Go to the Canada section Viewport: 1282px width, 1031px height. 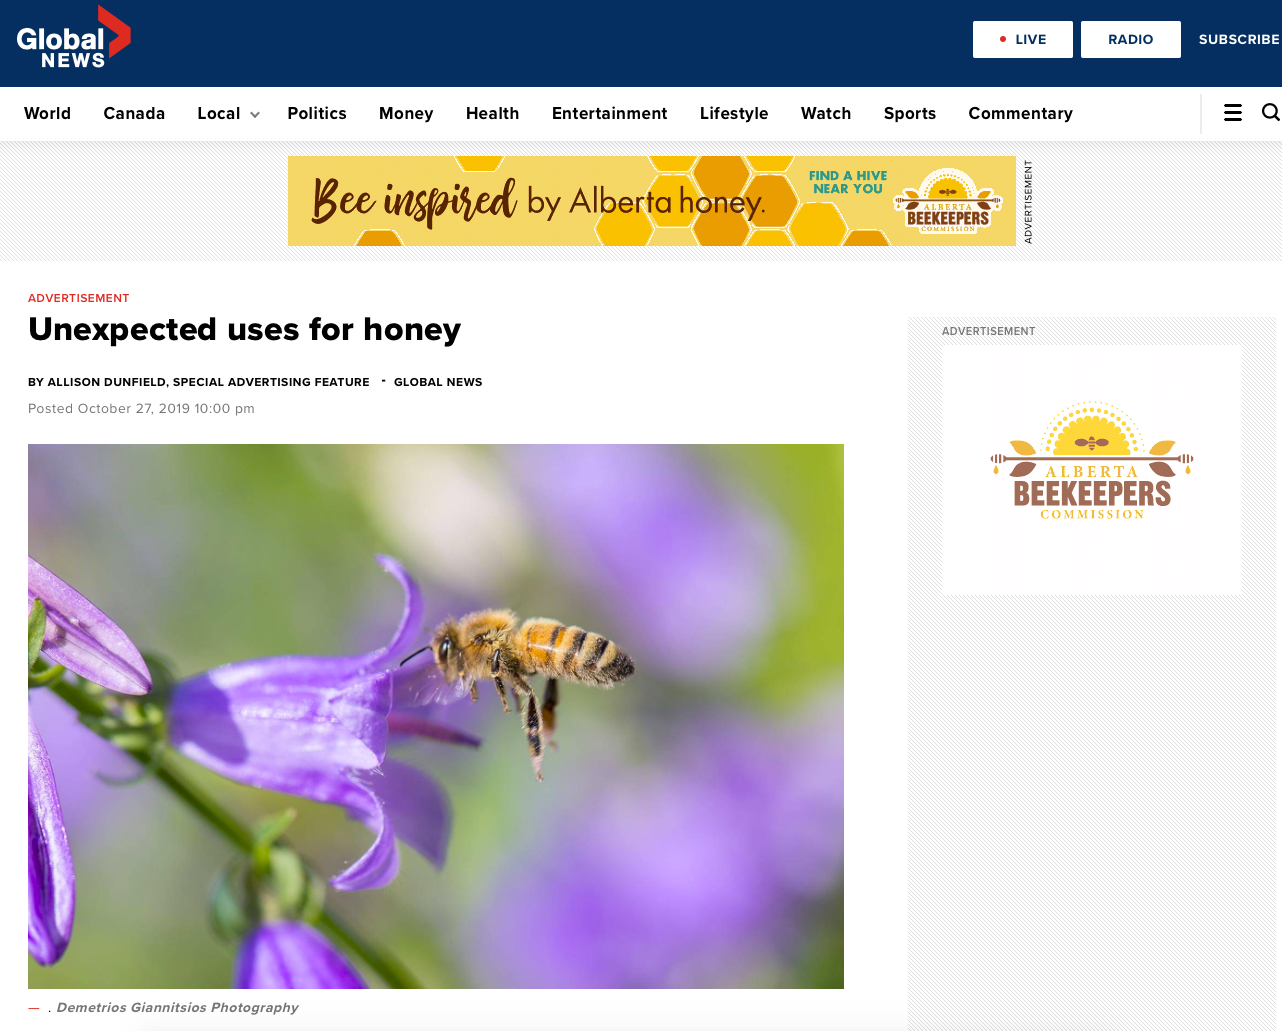click(x=134, y=113)
